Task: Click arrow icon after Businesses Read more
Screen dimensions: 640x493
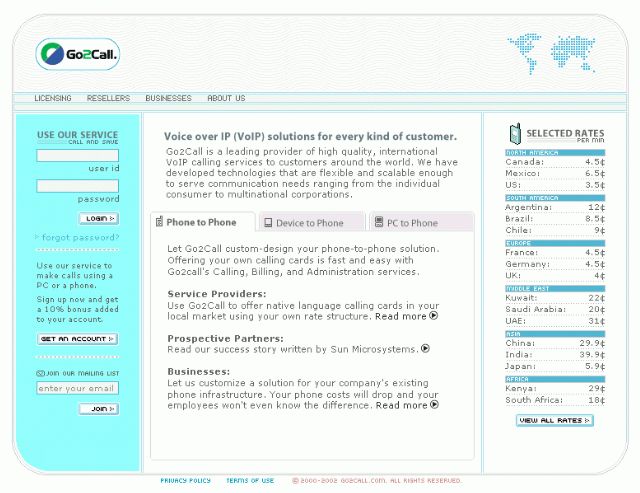Action: (435, 404)
